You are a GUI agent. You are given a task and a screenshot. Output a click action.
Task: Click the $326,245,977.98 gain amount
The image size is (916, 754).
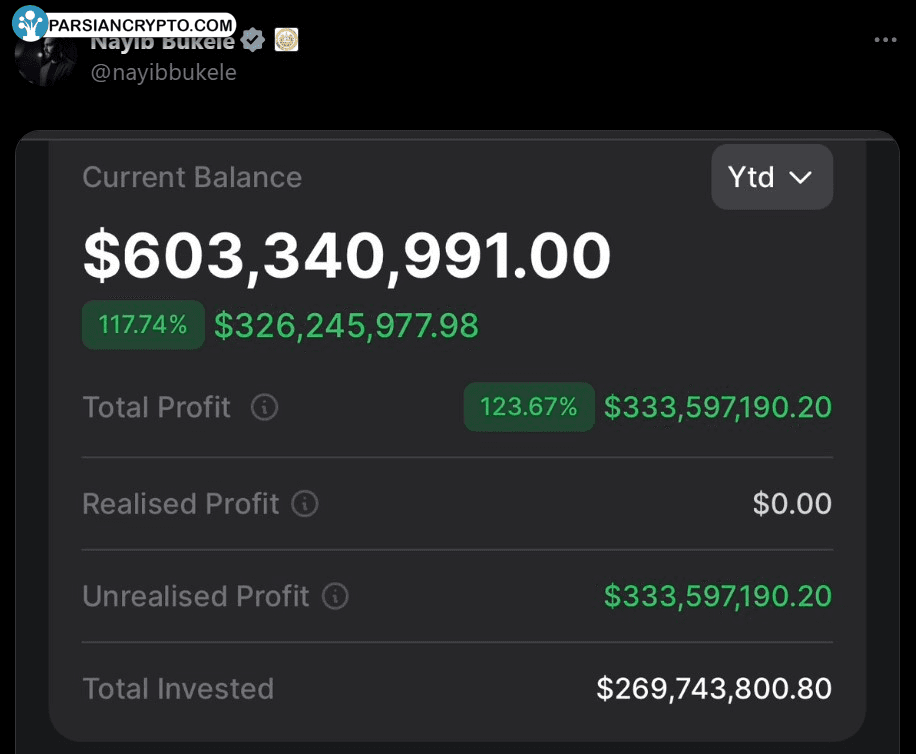tap(346, 326)
